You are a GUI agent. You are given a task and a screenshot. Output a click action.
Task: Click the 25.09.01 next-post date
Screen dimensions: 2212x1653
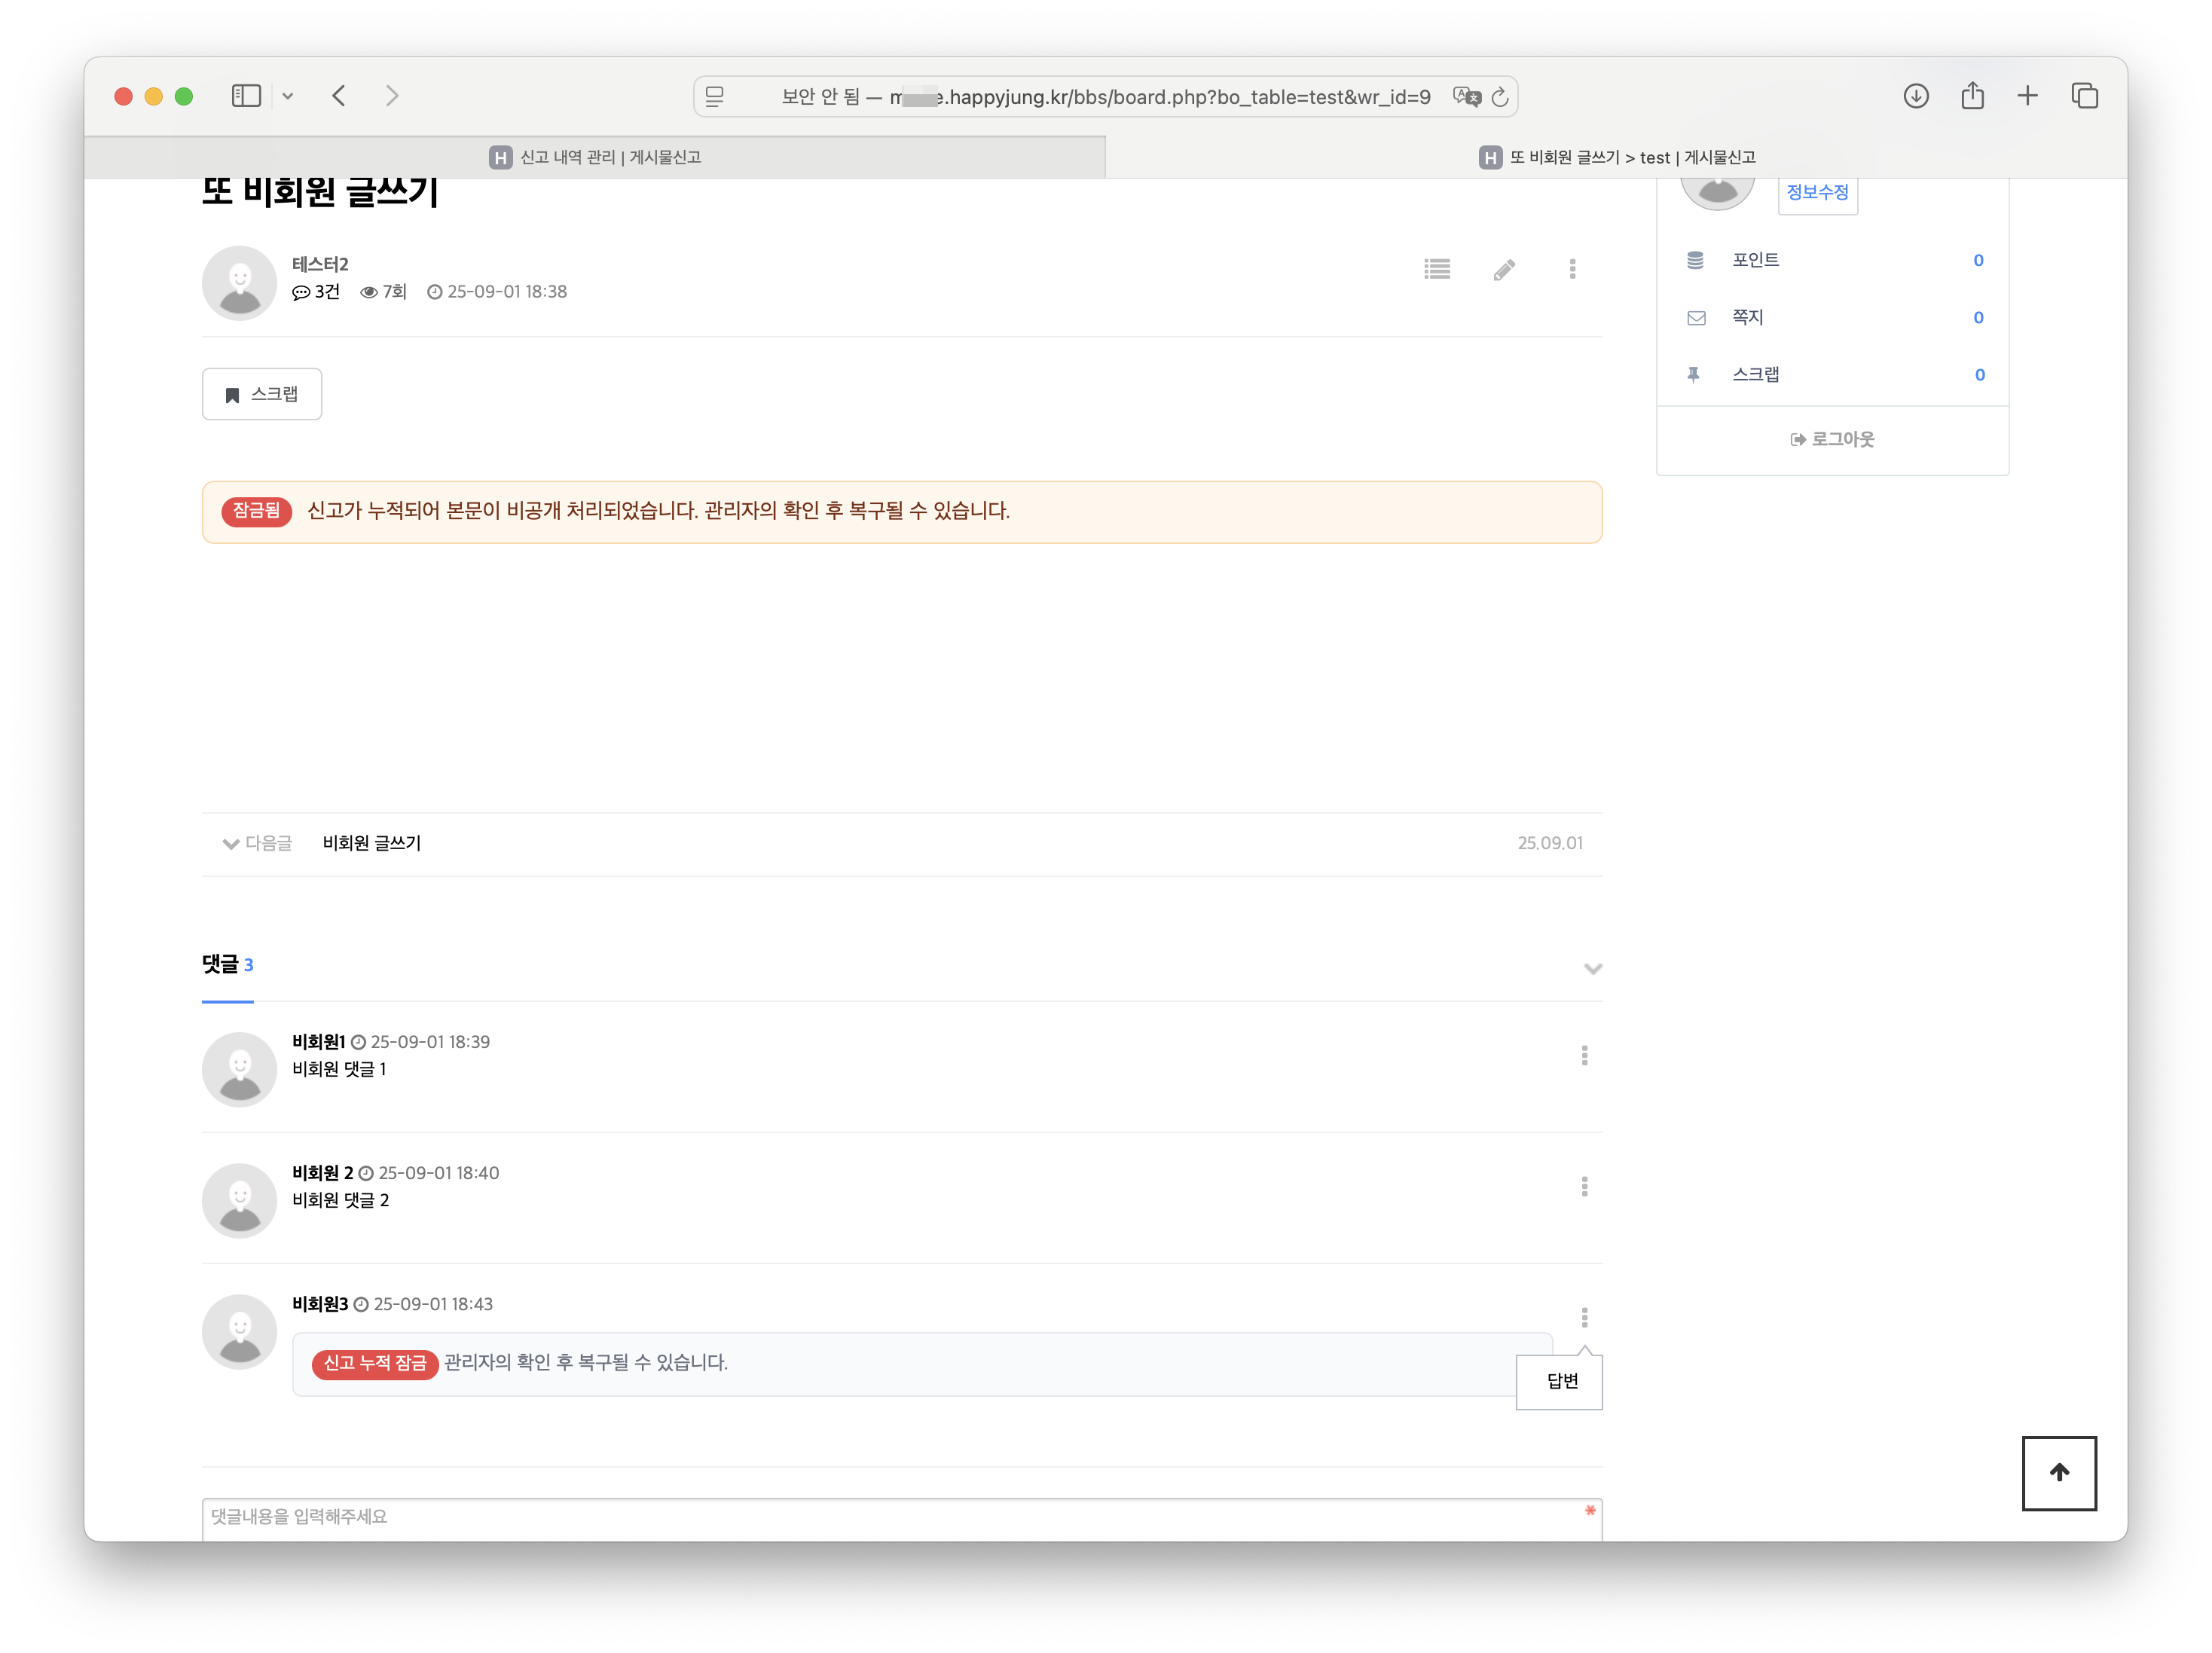pyautogui.click(x=1549, y=843)
